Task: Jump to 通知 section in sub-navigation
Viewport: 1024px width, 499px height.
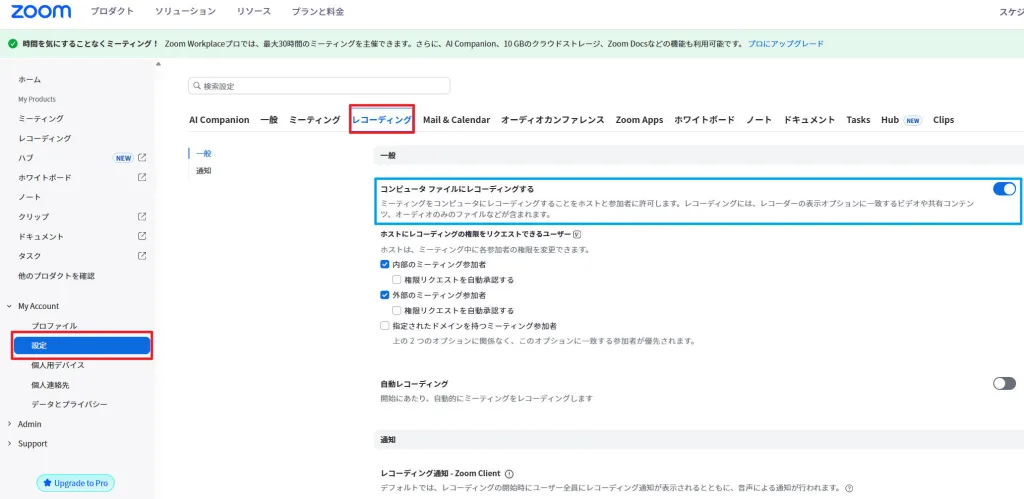Action: 204,170
